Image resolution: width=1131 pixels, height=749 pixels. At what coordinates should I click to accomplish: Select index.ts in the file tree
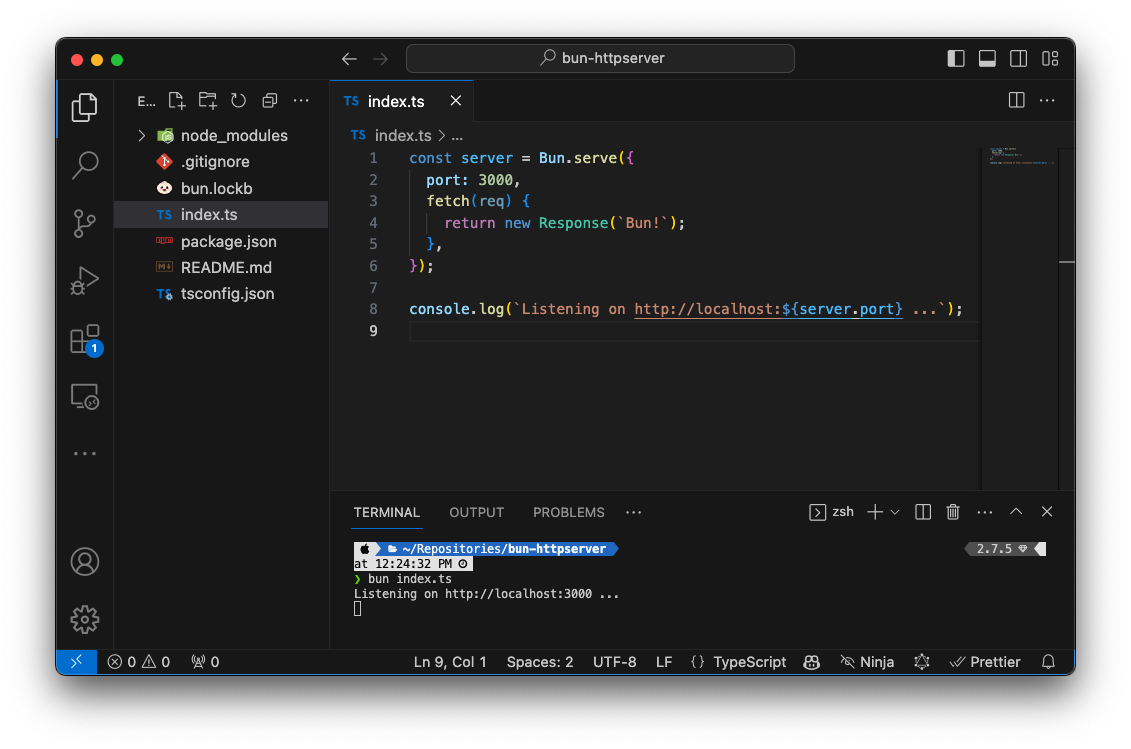(x=221, y=214)
